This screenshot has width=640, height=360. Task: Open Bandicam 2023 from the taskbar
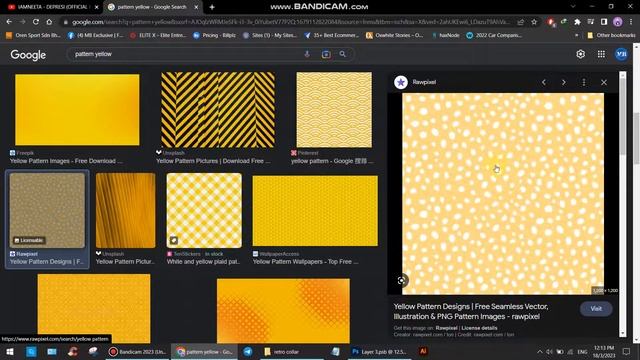coord(137,351)
